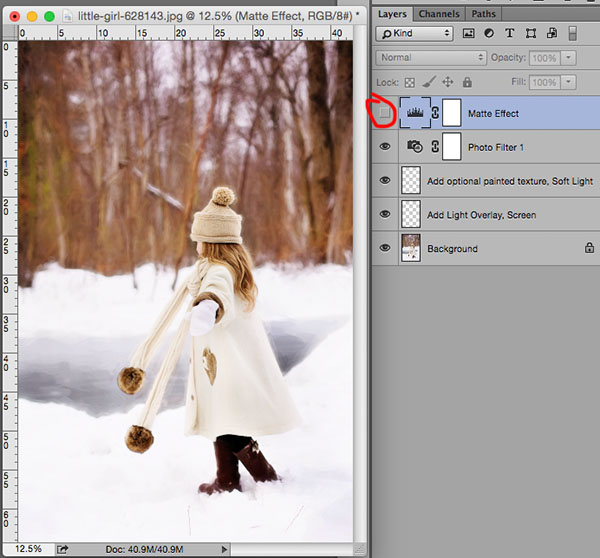The height and width of the screenshot is (558, 600).
Task: Open the Kind filter dropdown
Action: click(415, 34)
